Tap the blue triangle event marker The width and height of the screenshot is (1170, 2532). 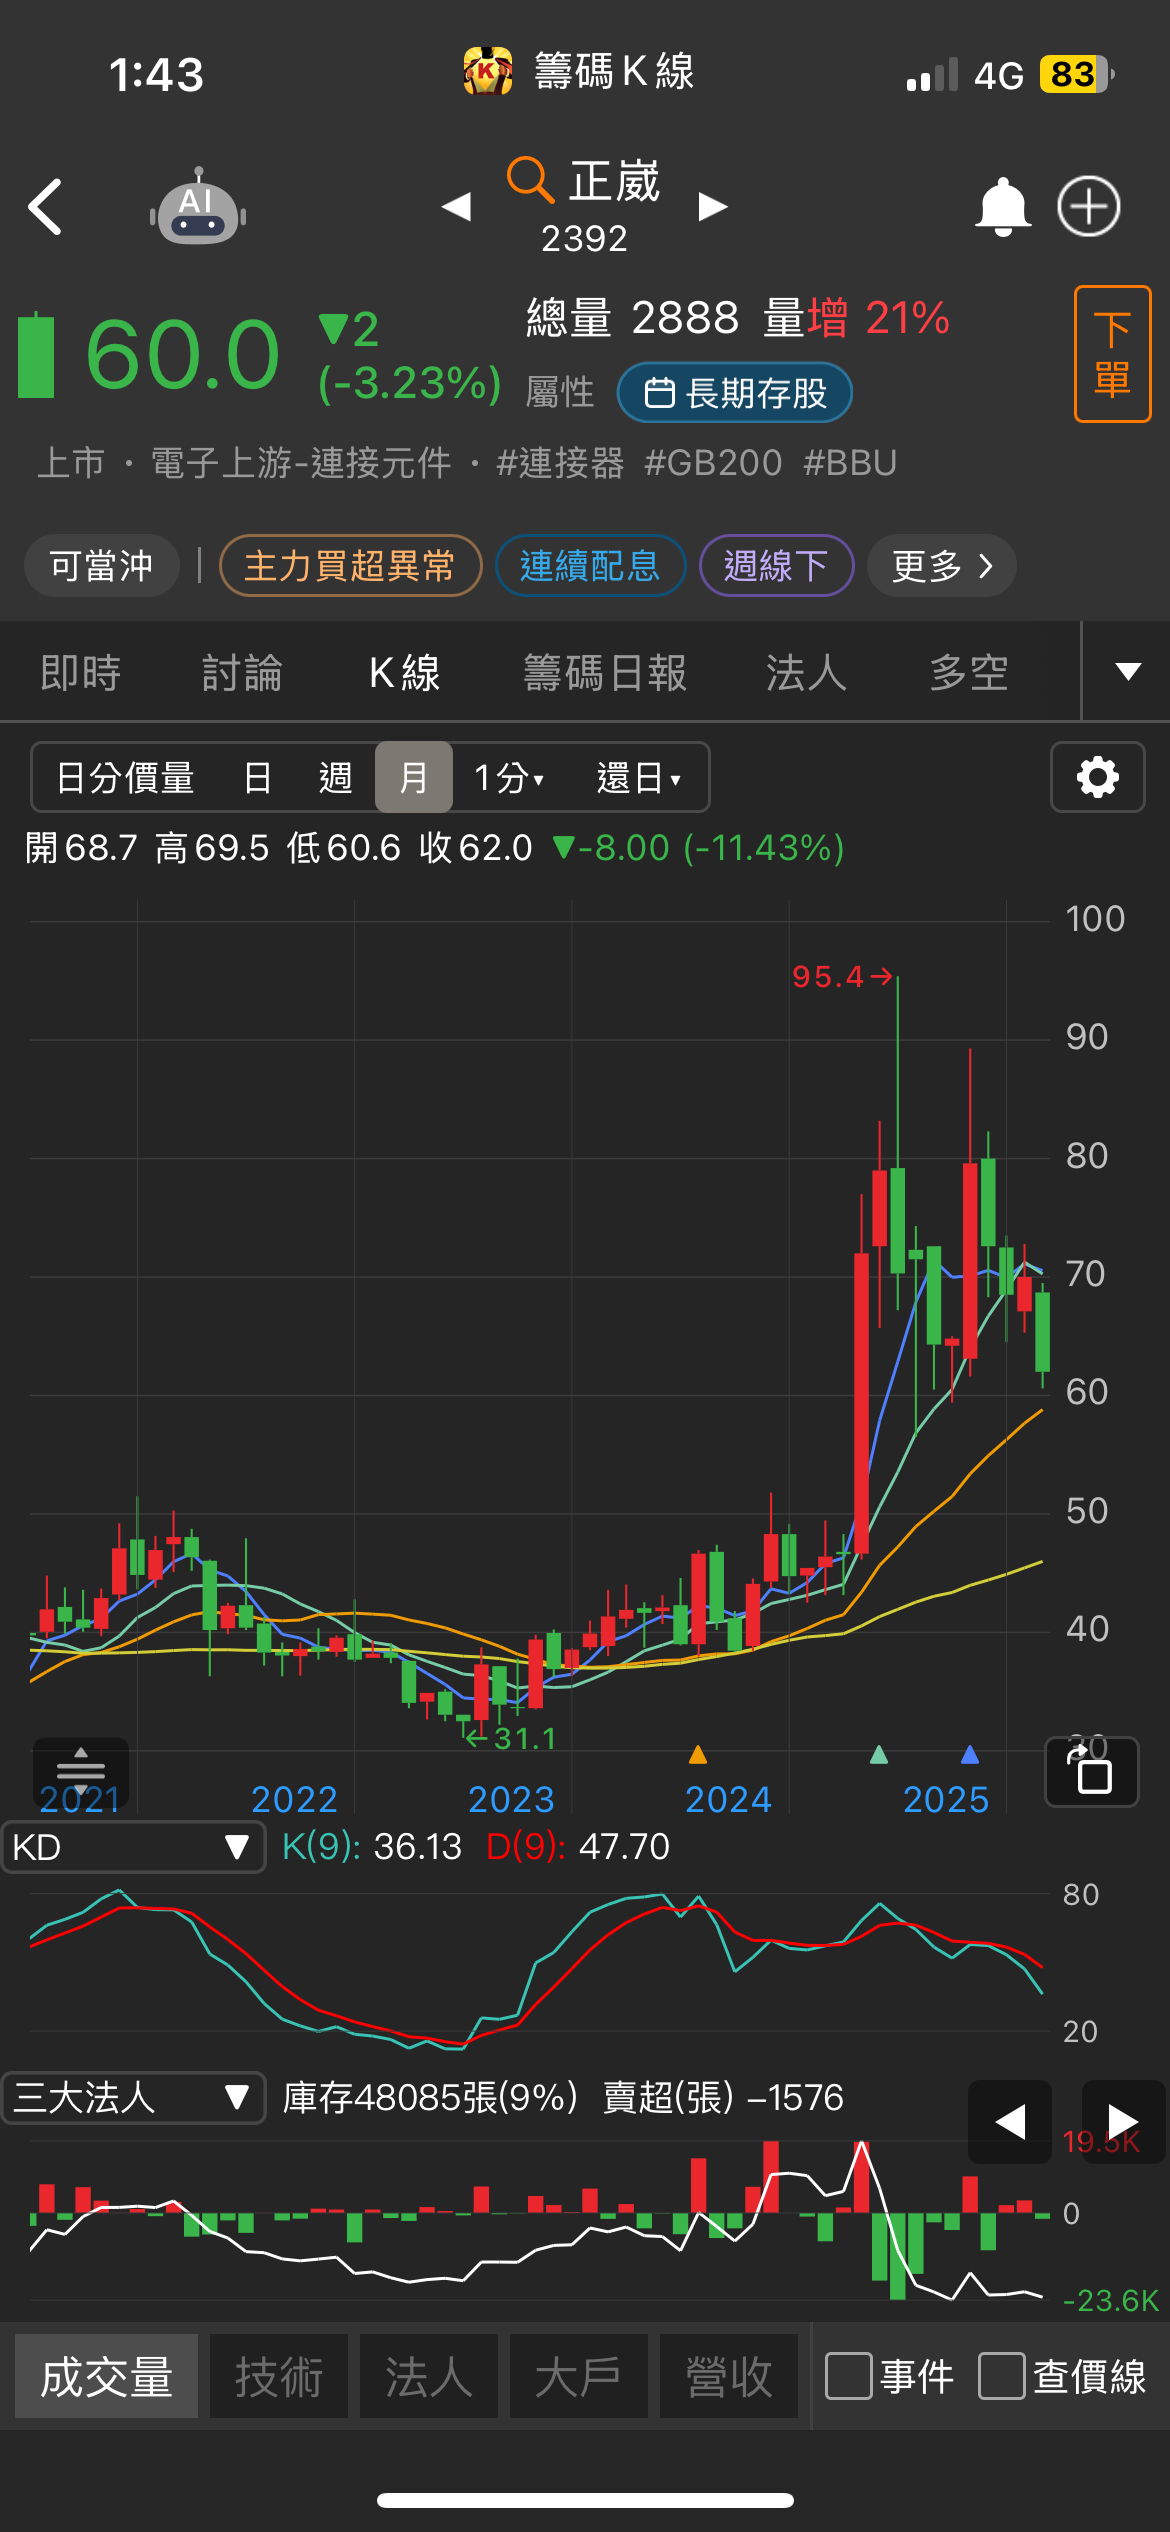(969, 1754)
